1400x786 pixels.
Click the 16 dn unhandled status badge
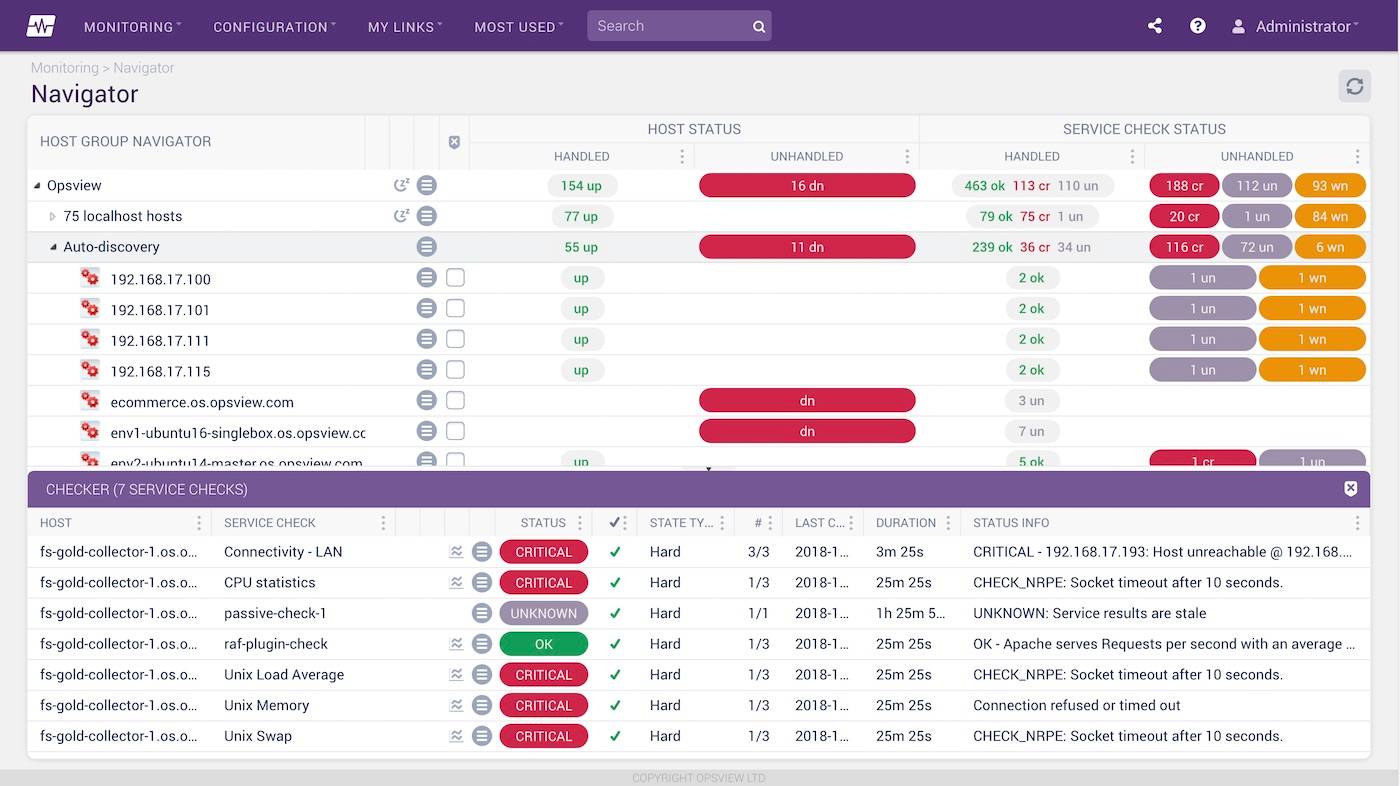pos(807,185)
